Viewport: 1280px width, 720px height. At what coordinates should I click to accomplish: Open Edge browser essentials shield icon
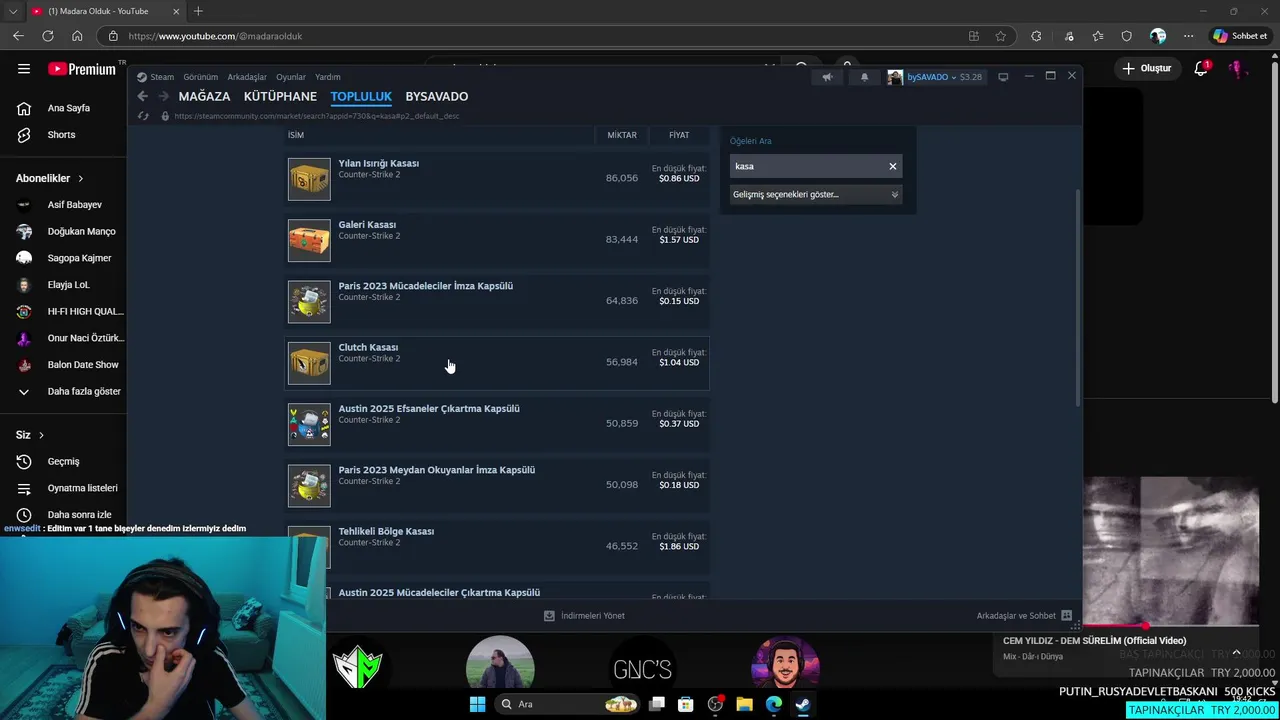(x=1127, y=36)
